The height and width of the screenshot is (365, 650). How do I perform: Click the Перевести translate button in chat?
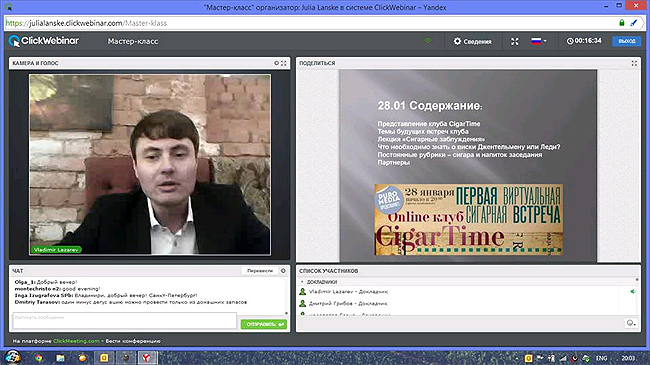click(260, 271)
